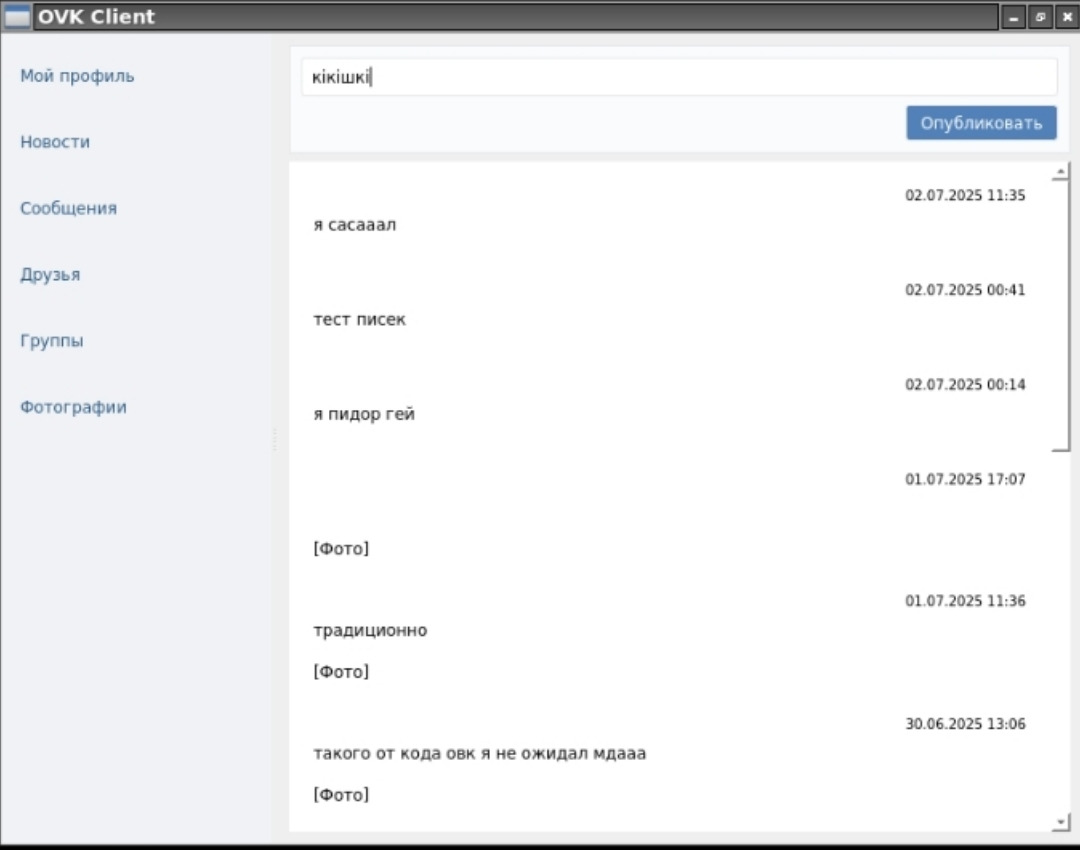The height and width of the screenshot is (850, 1080).
Task: Click the splitter handle between sidebar and feed
Action: (x=274, y=439)
